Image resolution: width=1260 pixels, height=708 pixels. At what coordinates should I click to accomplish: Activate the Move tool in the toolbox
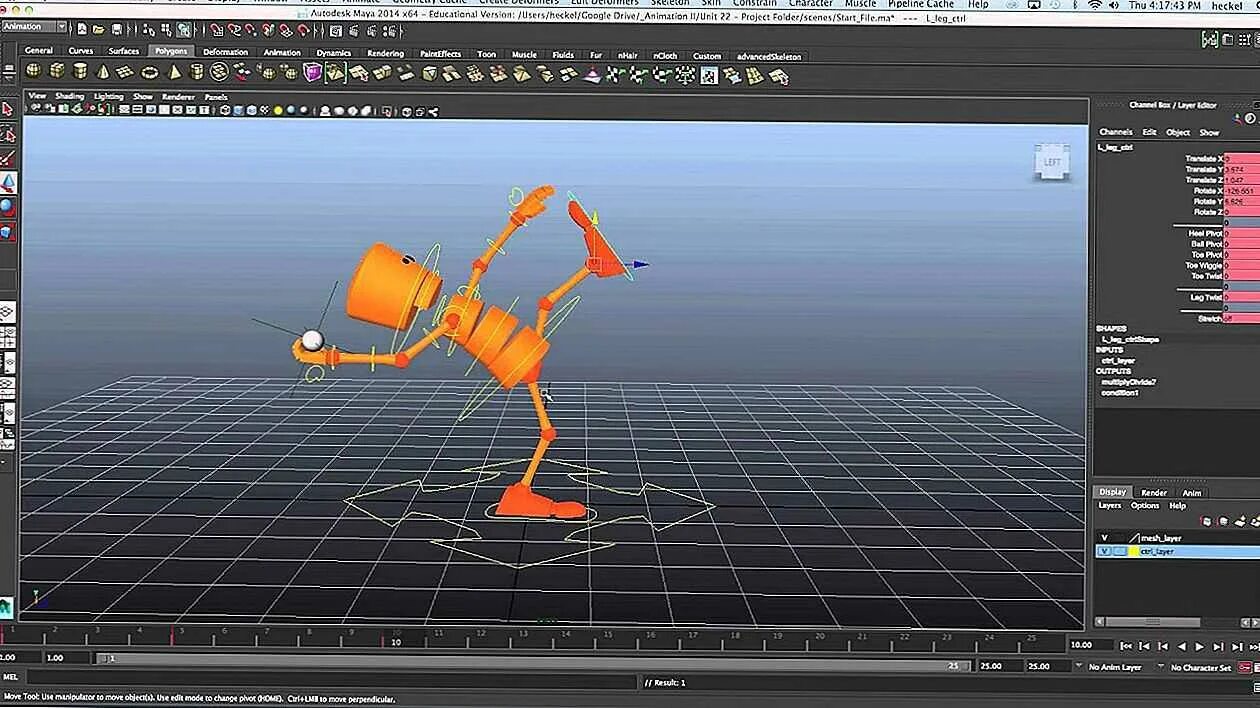[x=8, y=182]
